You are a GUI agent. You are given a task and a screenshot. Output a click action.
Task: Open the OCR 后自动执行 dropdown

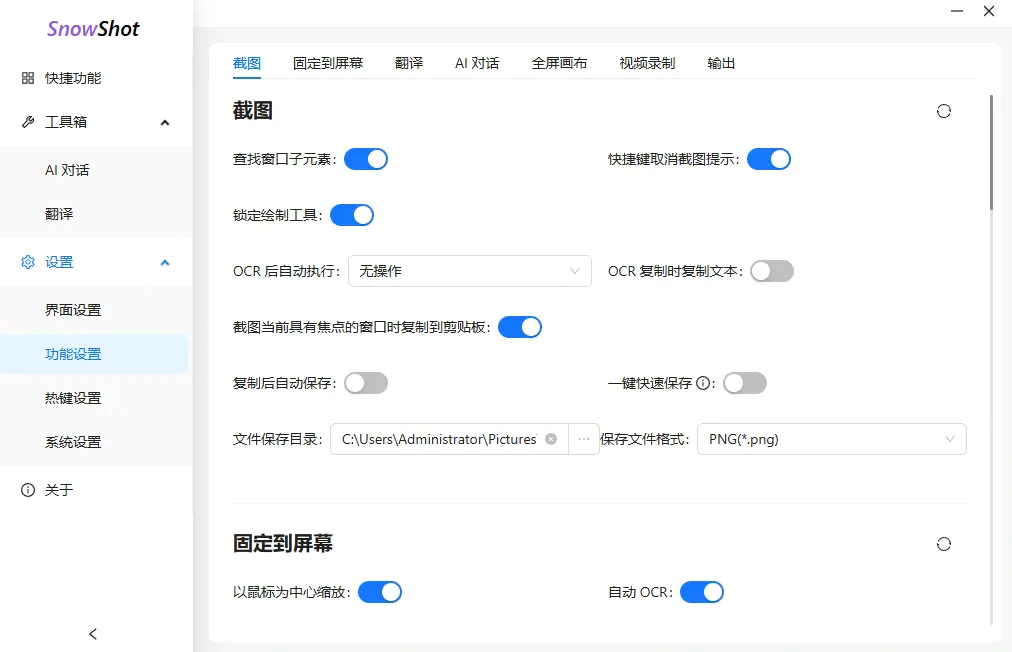[x=470, y=271]
